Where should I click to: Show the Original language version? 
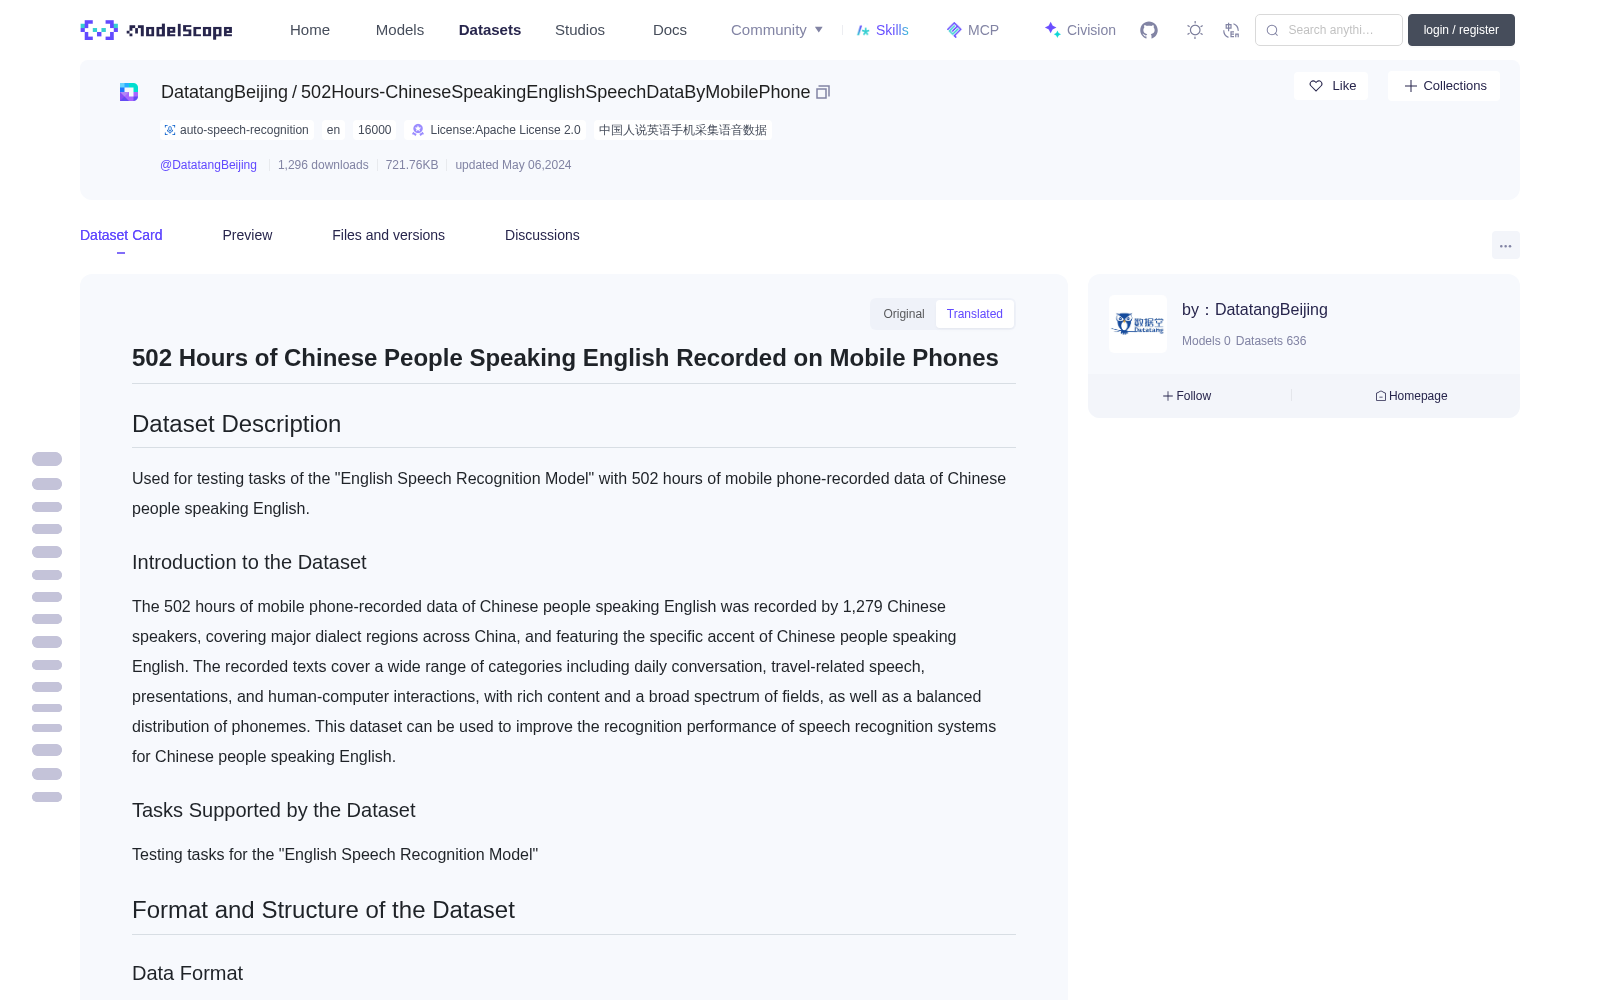(x=904, y=314)
